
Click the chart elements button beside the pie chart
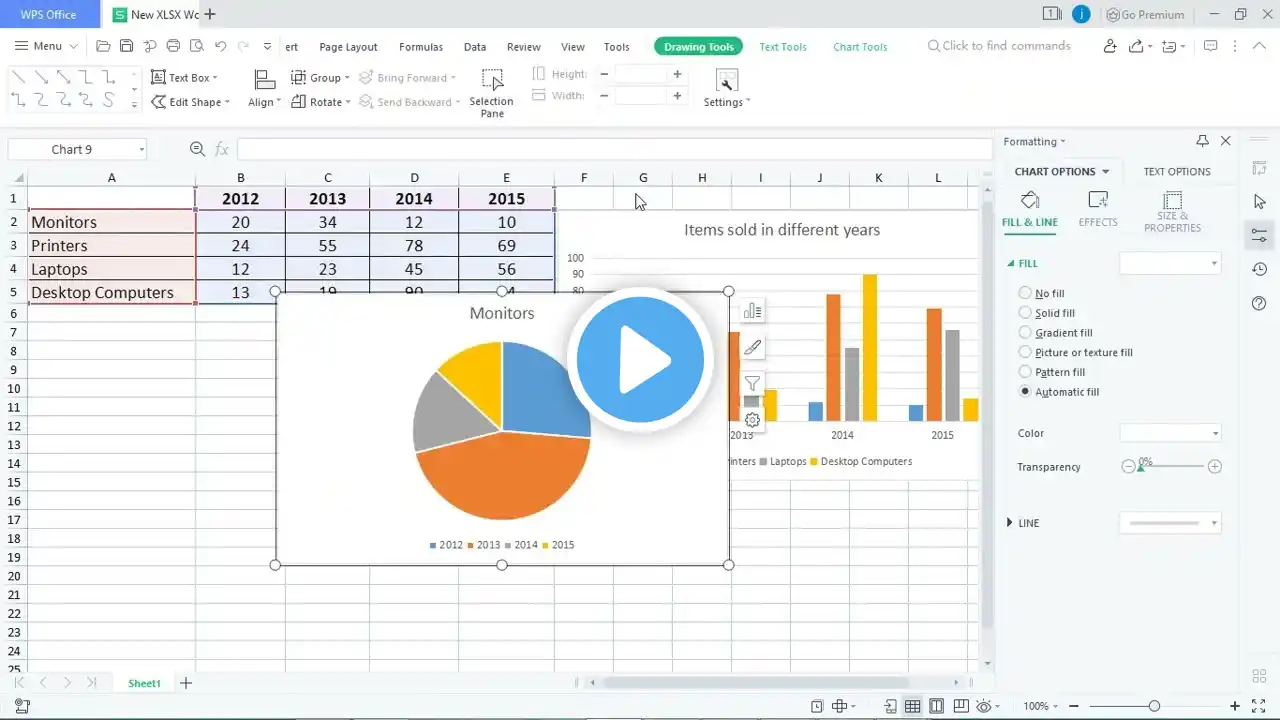point(753,311)
